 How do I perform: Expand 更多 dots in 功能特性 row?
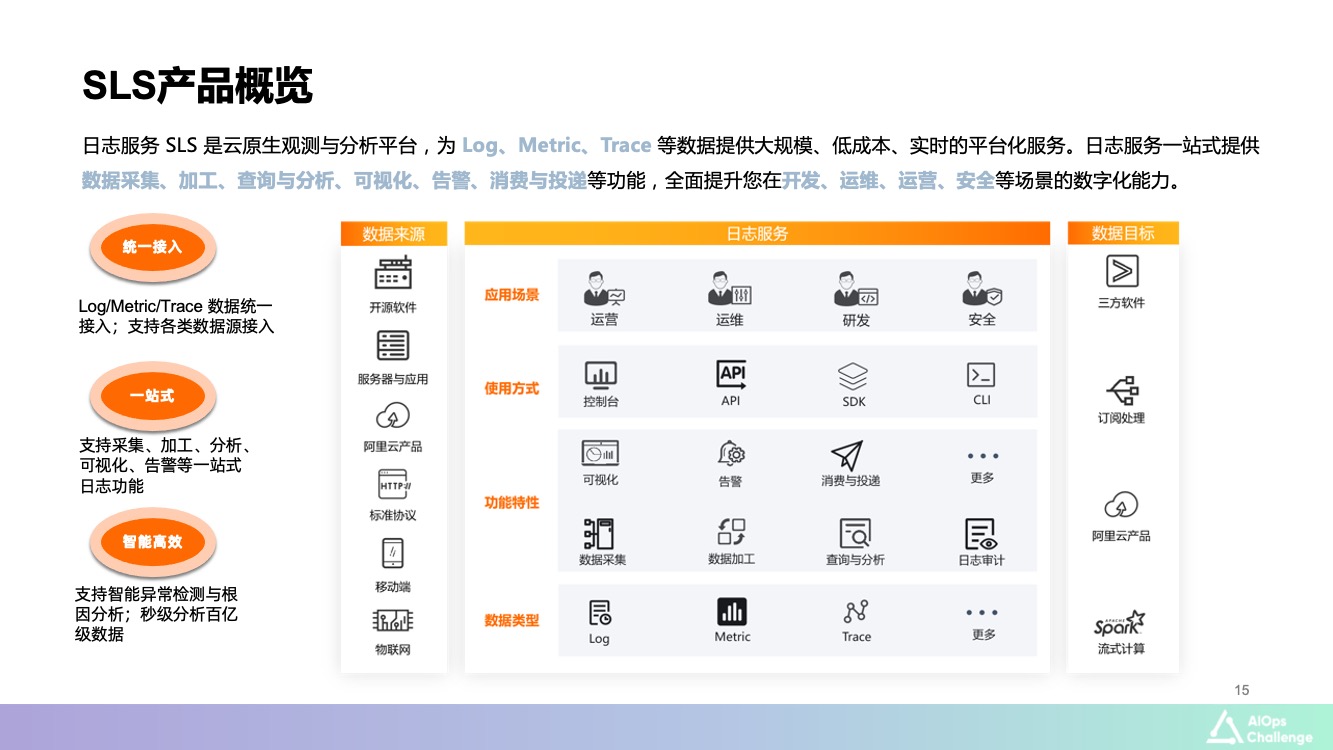click(x=982, y=456)
